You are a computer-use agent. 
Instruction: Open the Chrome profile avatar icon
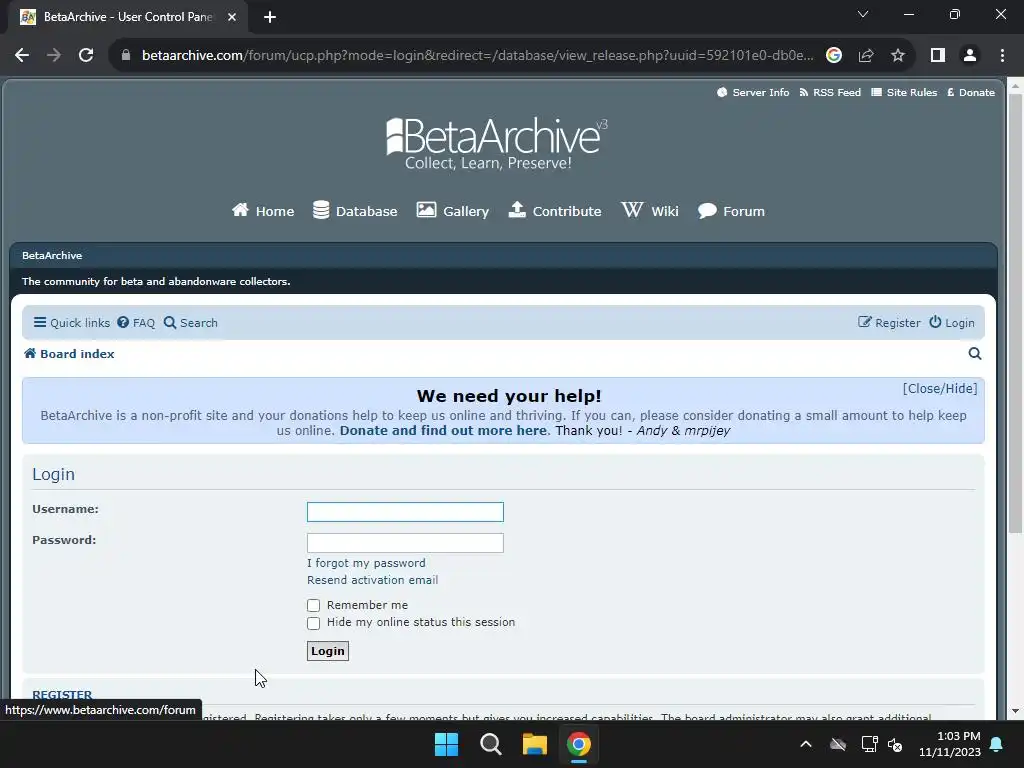970,56
